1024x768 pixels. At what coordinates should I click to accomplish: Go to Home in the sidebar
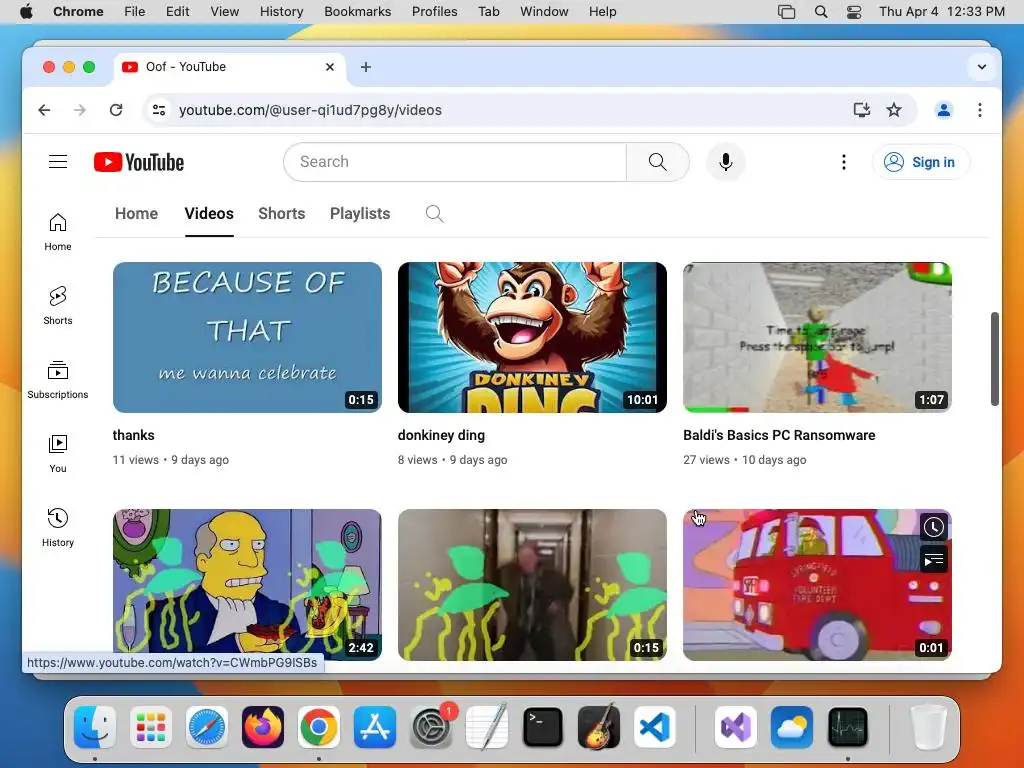coord(58,232)
